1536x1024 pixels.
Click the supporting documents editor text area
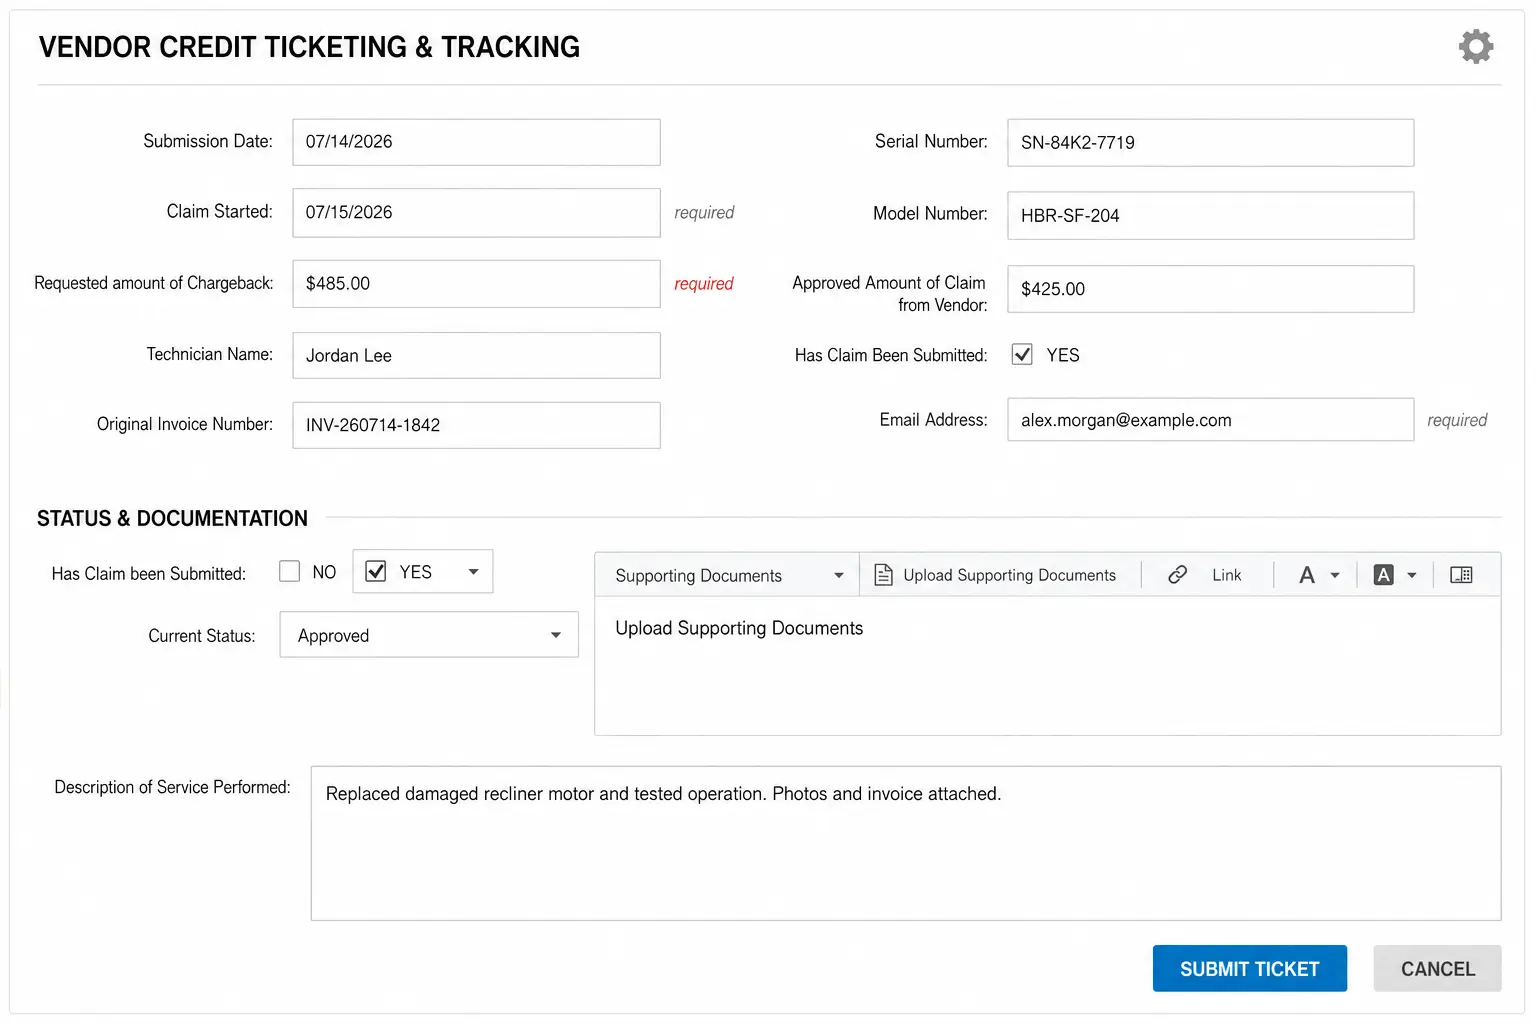coord(1048,666)
